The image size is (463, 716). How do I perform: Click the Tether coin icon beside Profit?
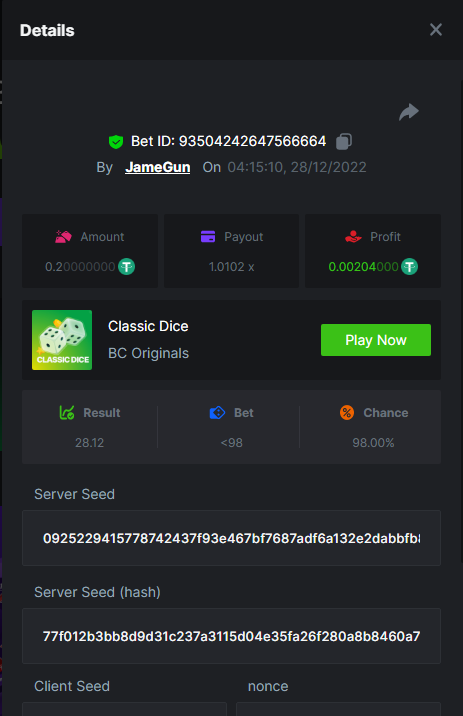(410, 267)
